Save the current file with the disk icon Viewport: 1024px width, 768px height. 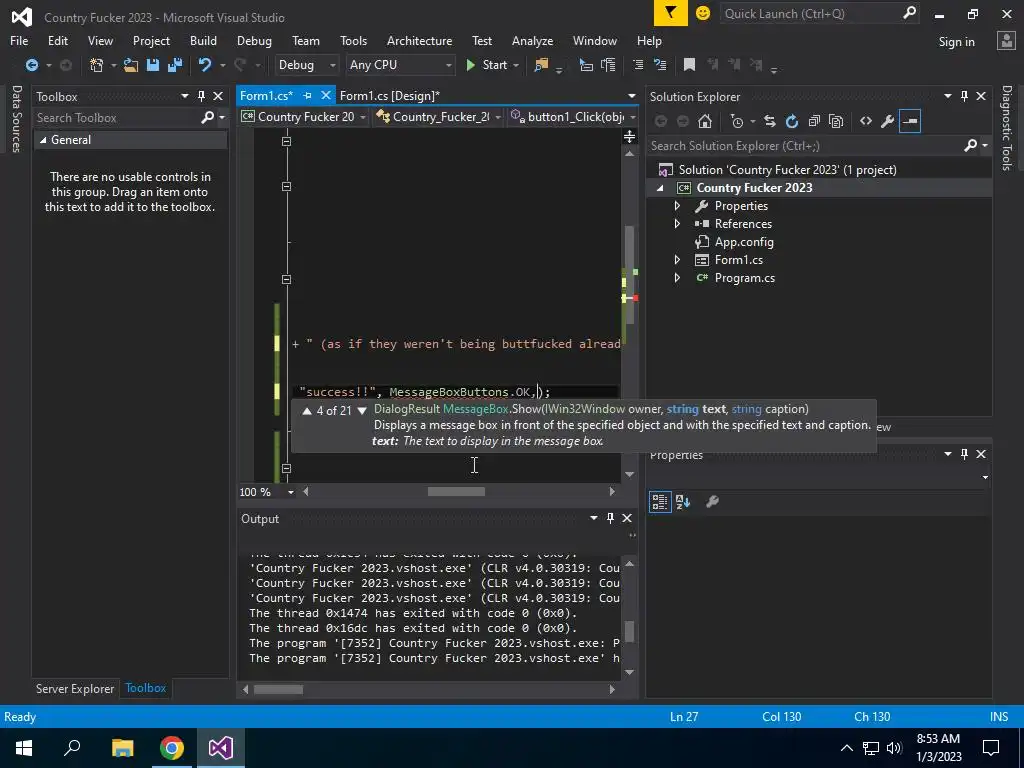coord(153,65)
